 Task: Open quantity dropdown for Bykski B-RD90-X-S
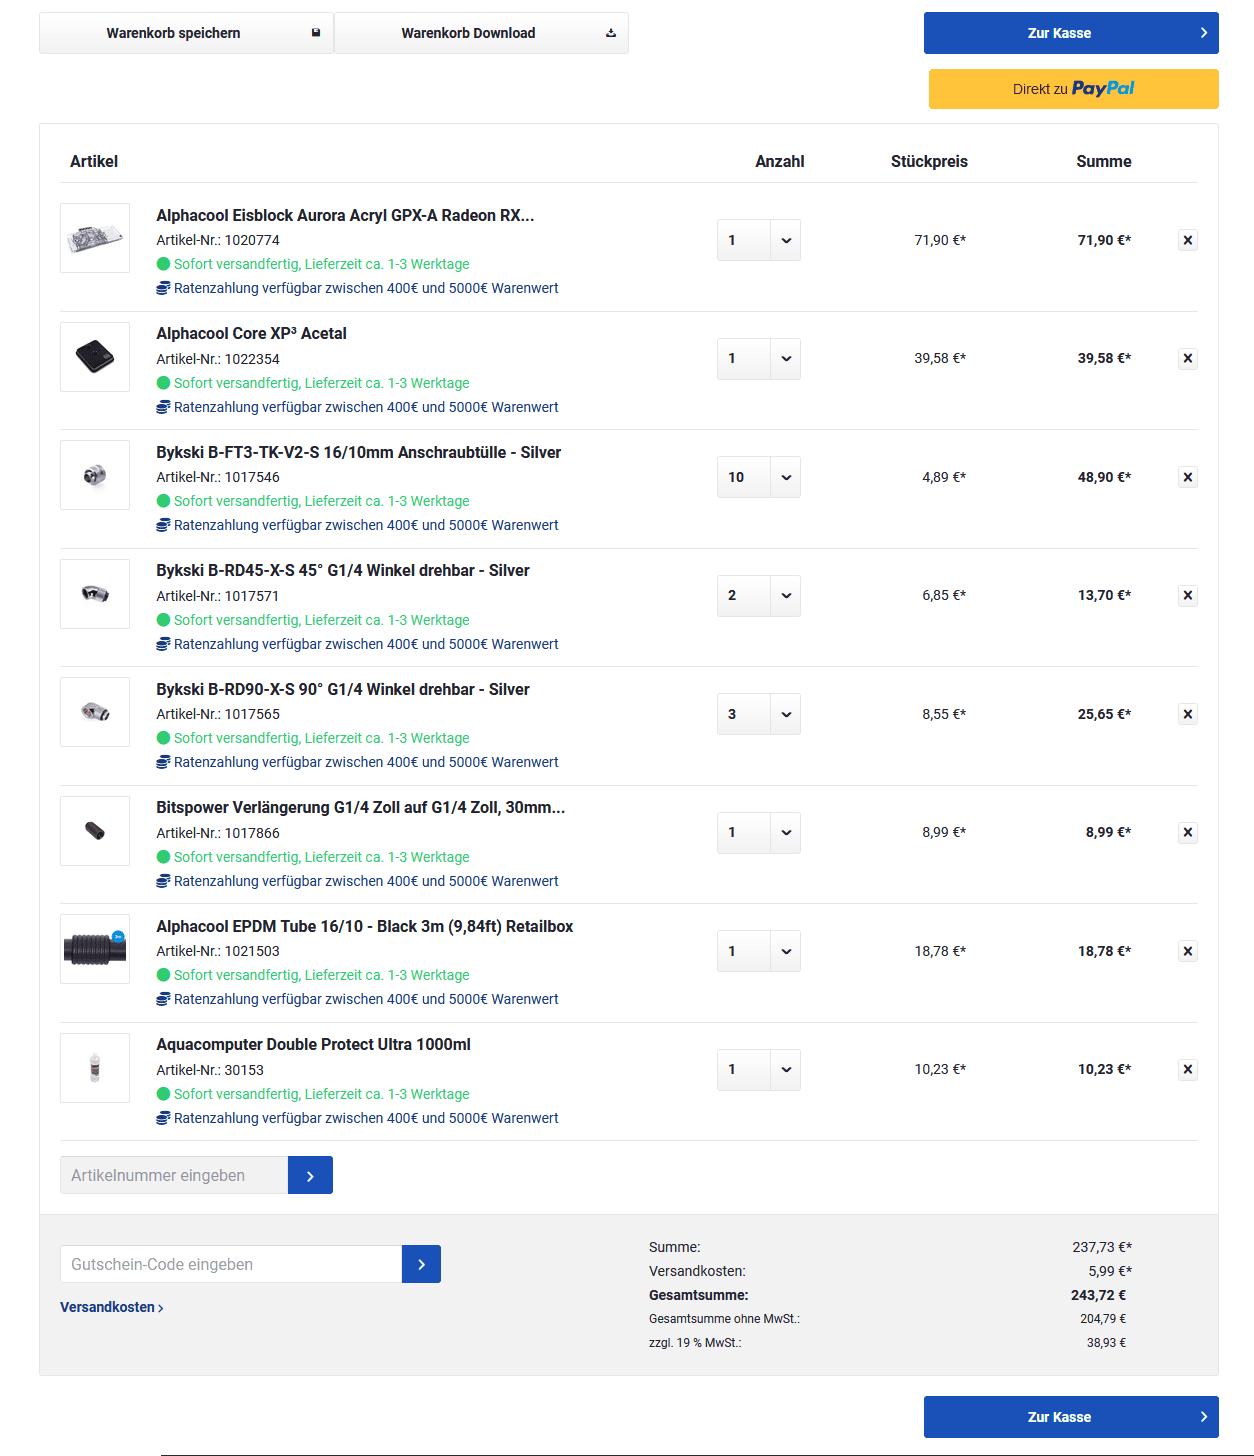tap(759, 714)
